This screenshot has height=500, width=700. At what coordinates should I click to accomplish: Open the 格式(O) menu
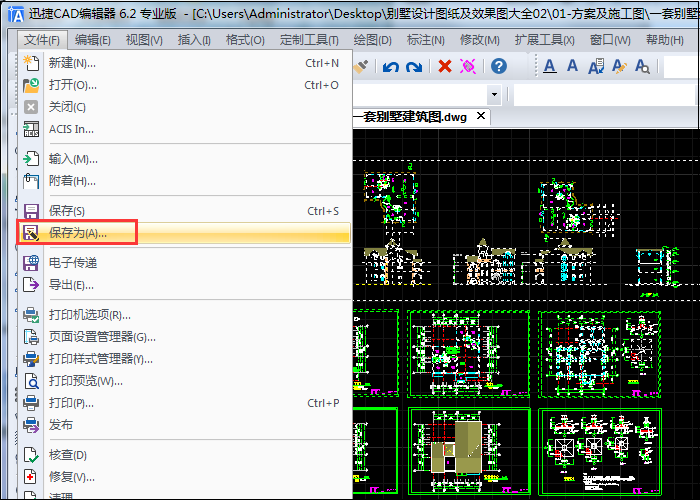[x=245, y=40]
